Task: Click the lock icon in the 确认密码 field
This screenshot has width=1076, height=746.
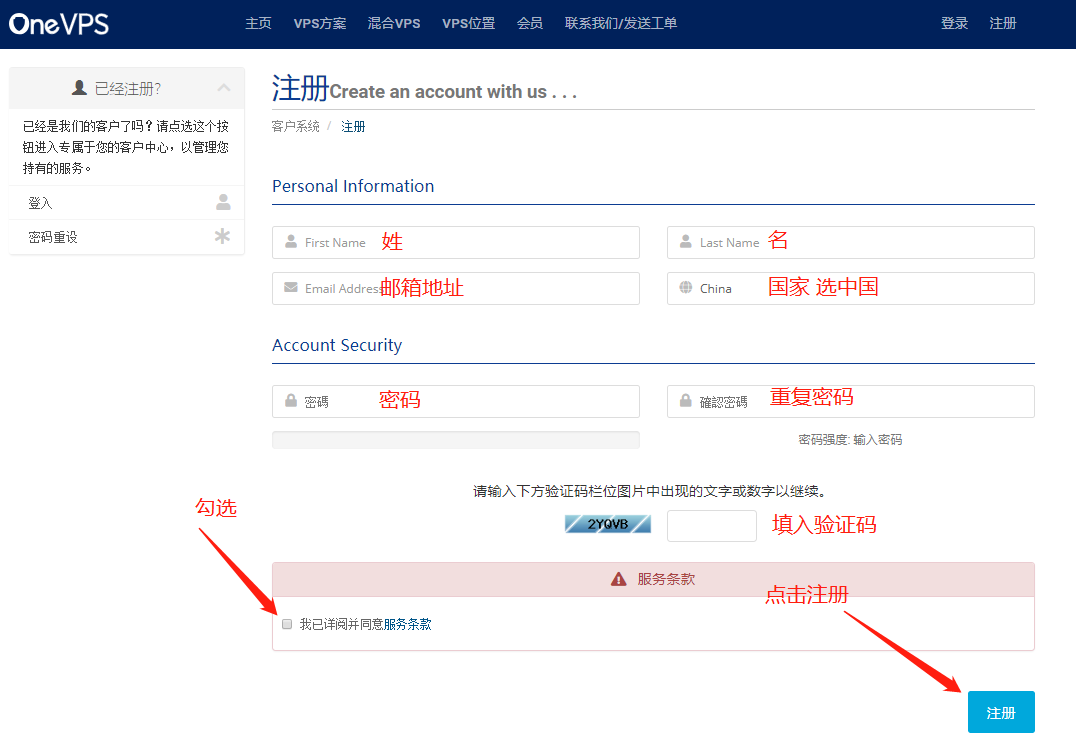Action: (x=683, y=401)
